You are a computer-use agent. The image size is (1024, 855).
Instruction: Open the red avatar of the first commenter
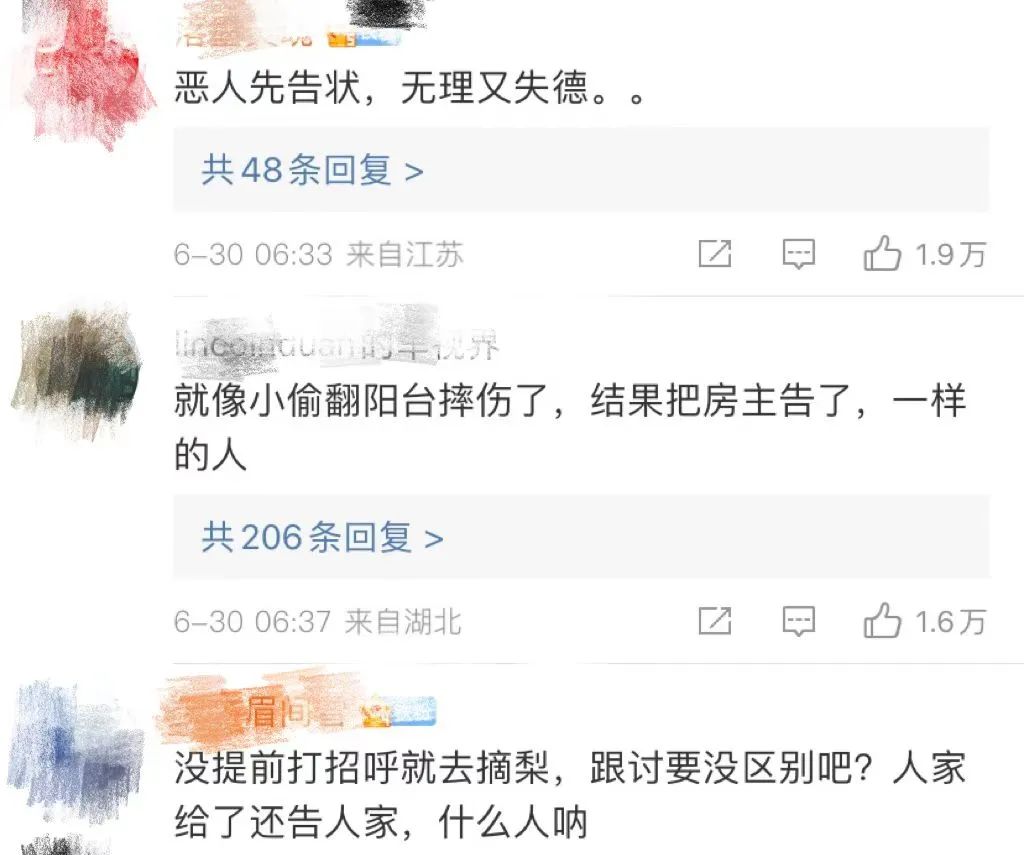pos(82,75)
